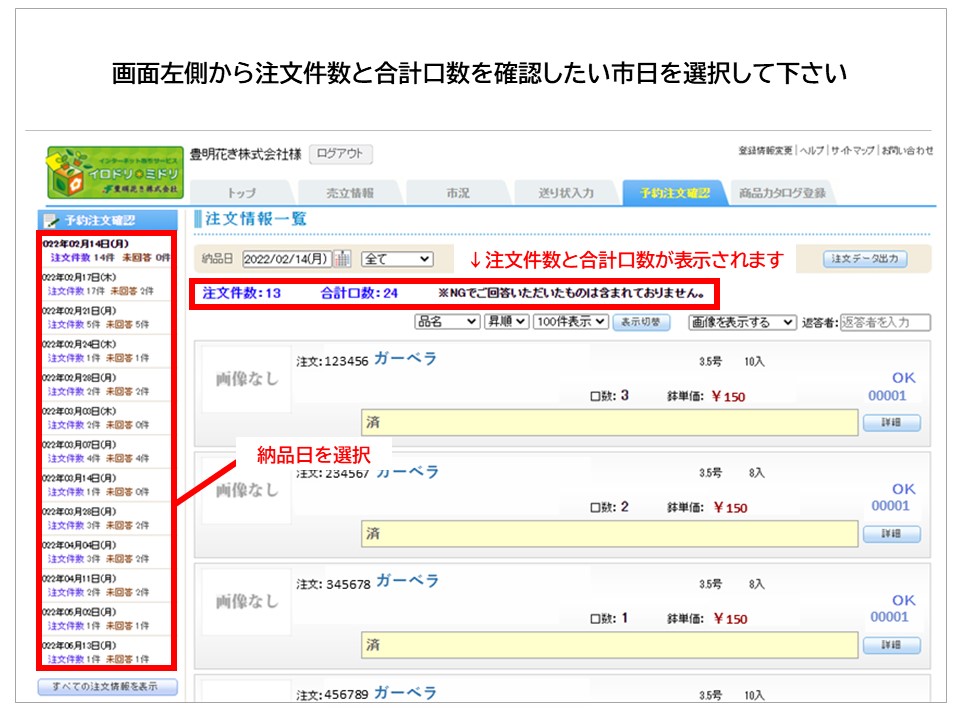This screenshot has width=960, height=720.
Task: Click 詳細 button for order 123456
Action: 891,423
